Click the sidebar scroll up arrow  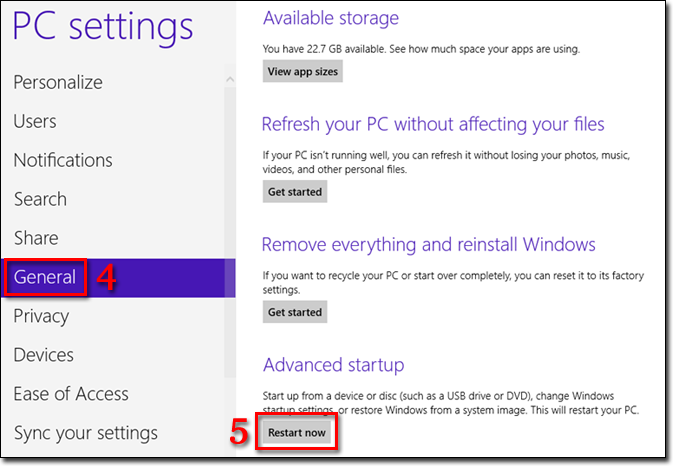pos(229,78)
